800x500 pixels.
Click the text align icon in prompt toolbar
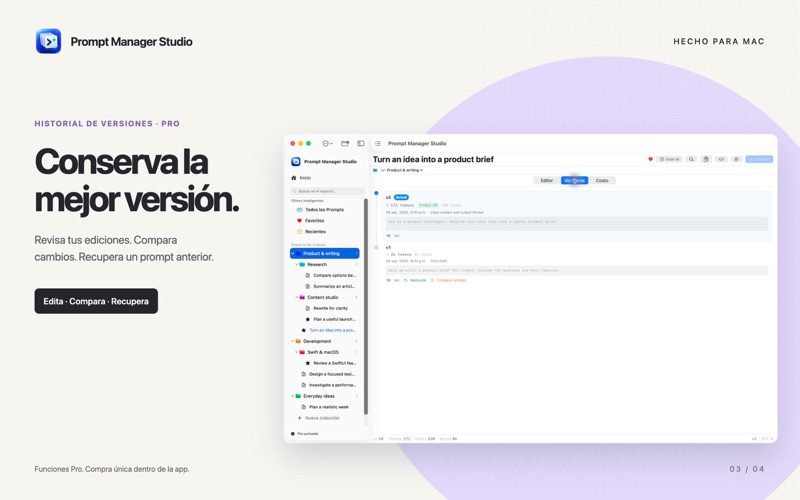pos(736,159)
